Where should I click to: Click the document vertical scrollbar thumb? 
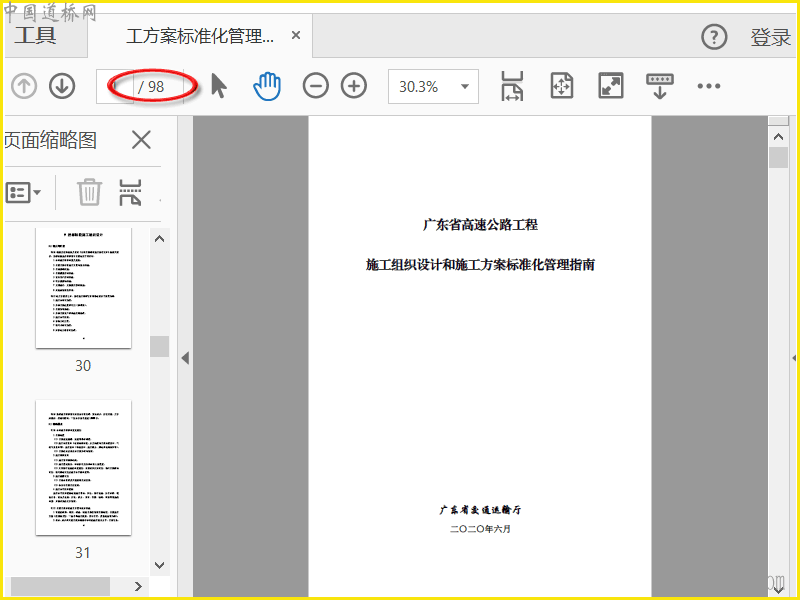(778, 157)
